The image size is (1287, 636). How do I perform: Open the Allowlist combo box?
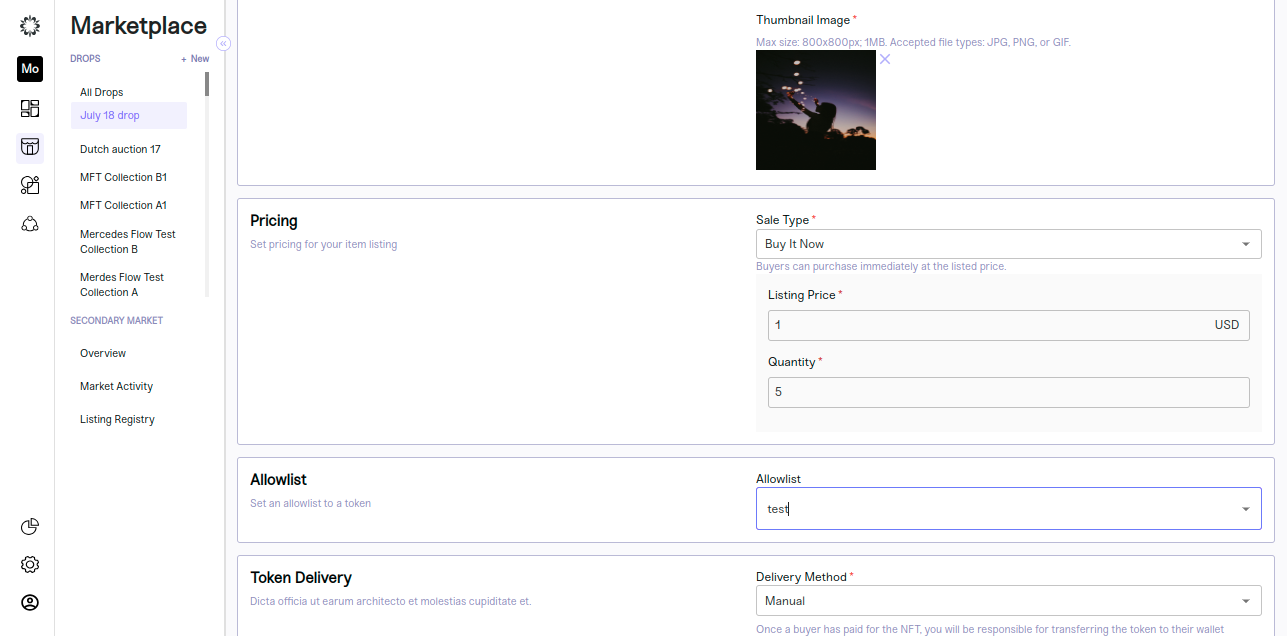tap(1008, 509)
